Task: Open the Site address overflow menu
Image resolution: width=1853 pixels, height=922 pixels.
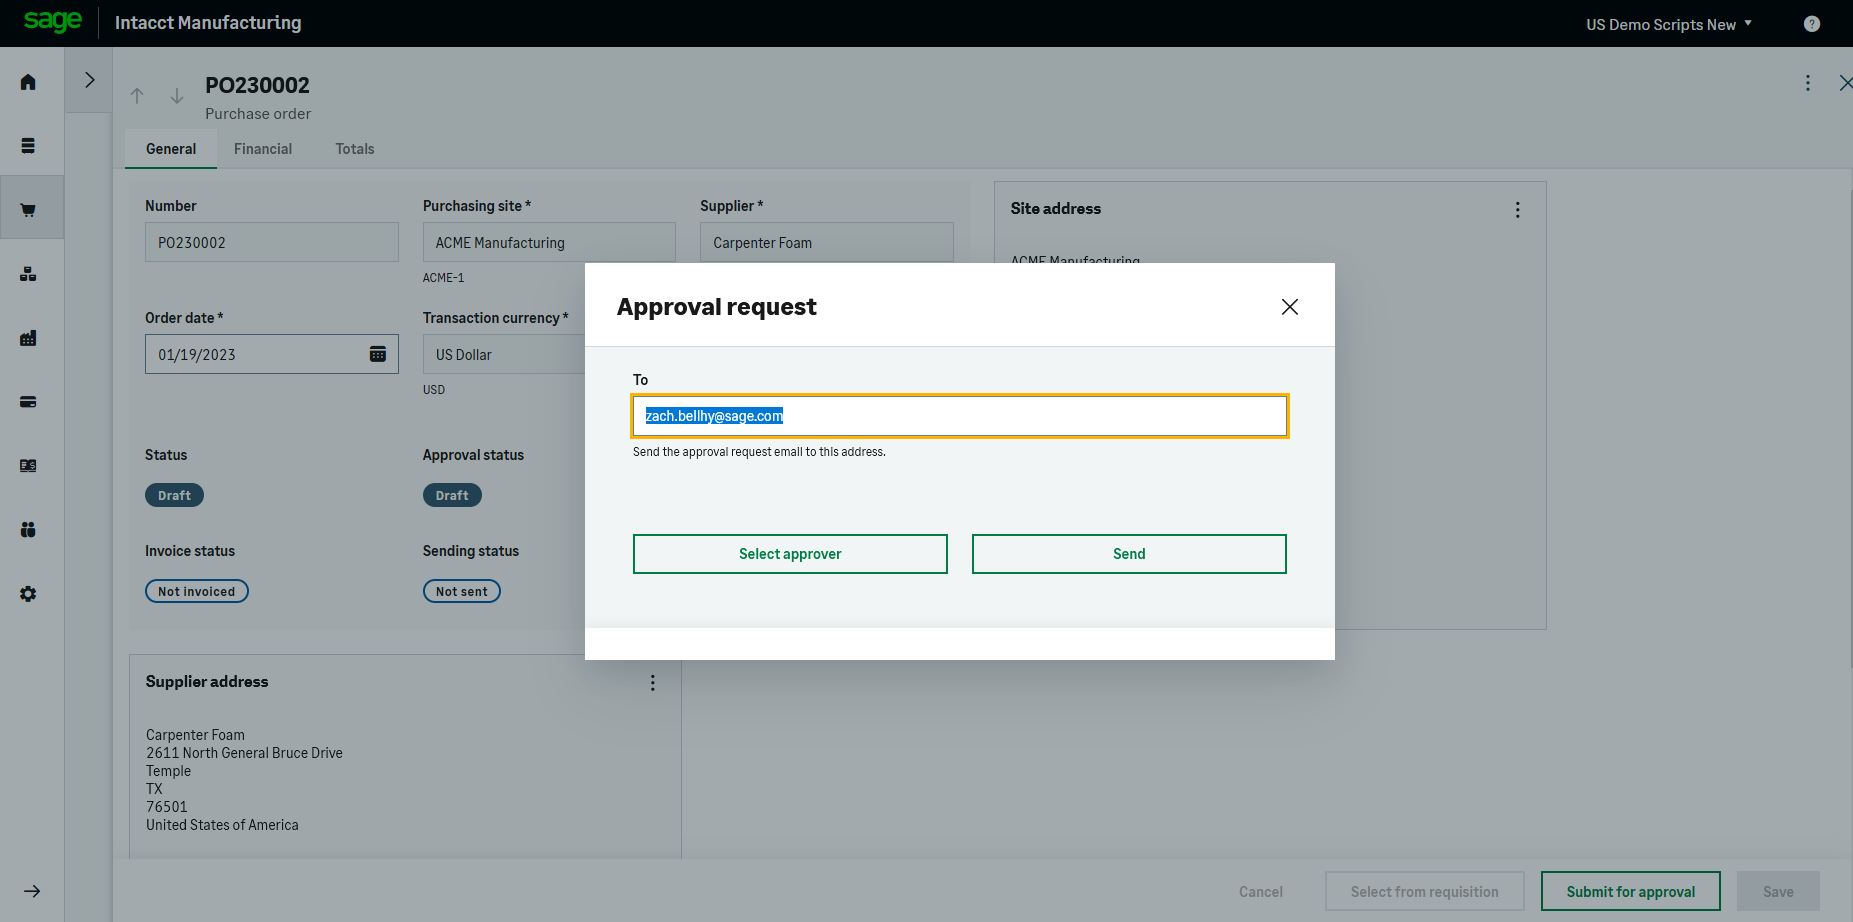Action: pos(1517,209)
